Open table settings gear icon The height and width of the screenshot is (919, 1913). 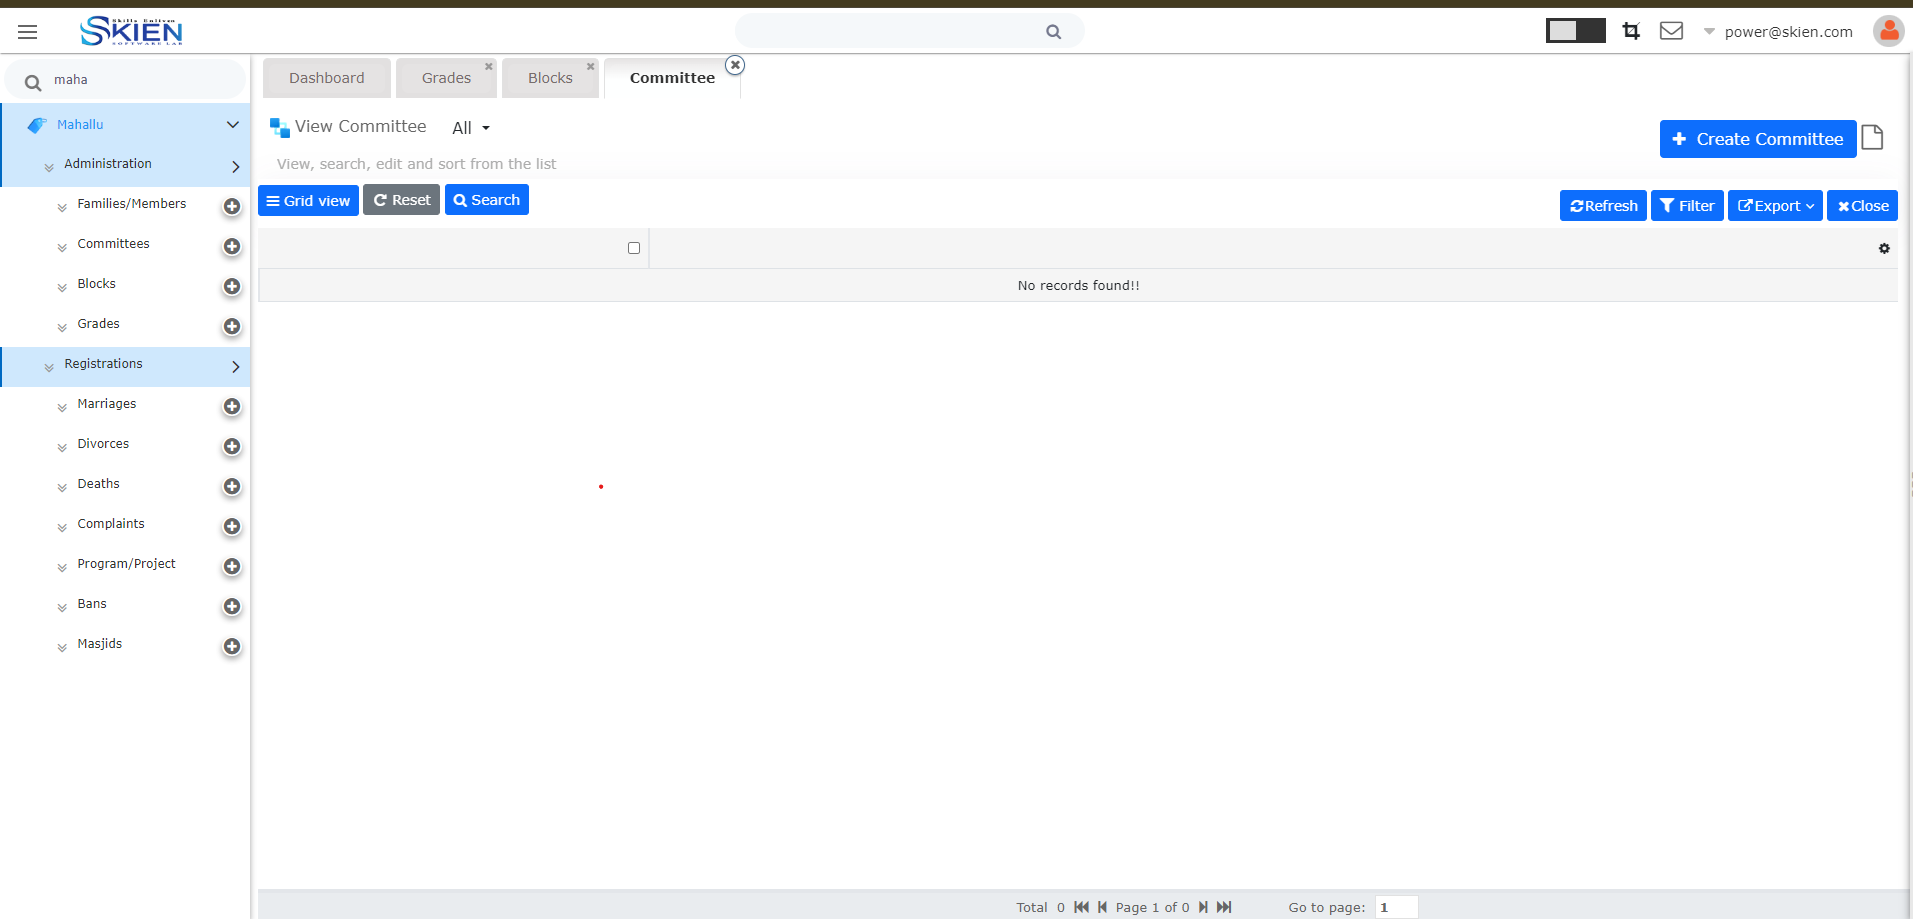(1884, 249)
